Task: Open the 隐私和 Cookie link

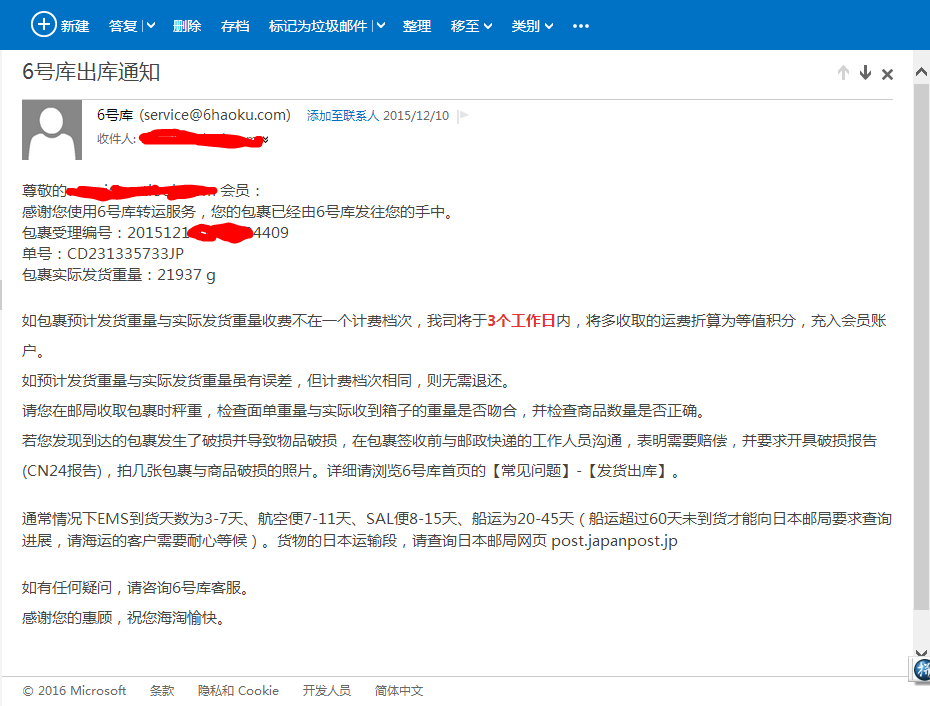Action: [x=238, y=691]
